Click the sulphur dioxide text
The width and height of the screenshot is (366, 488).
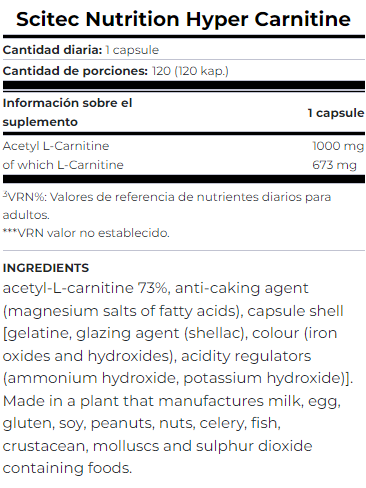(x=254, y=446)
